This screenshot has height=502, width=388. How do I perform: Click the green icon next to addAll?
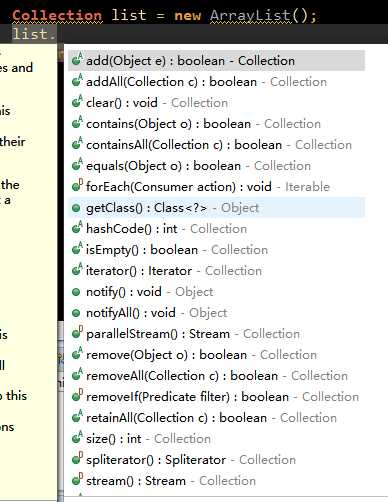[x=77, y=80]
